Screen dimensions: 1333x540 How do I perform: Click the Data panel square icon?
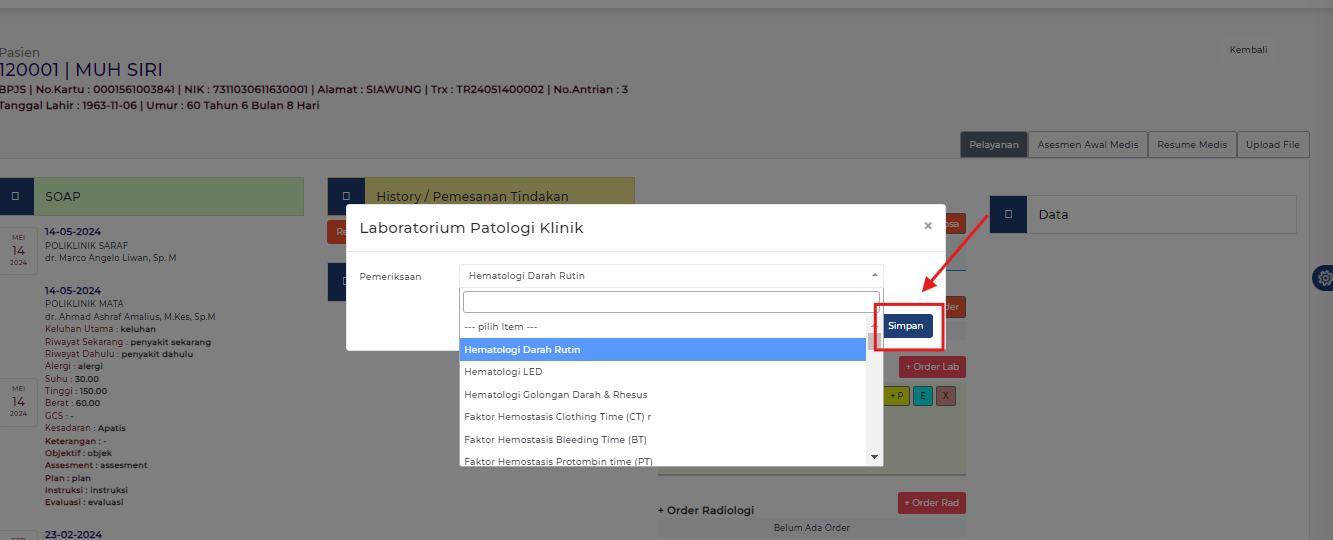[1008, 214]
